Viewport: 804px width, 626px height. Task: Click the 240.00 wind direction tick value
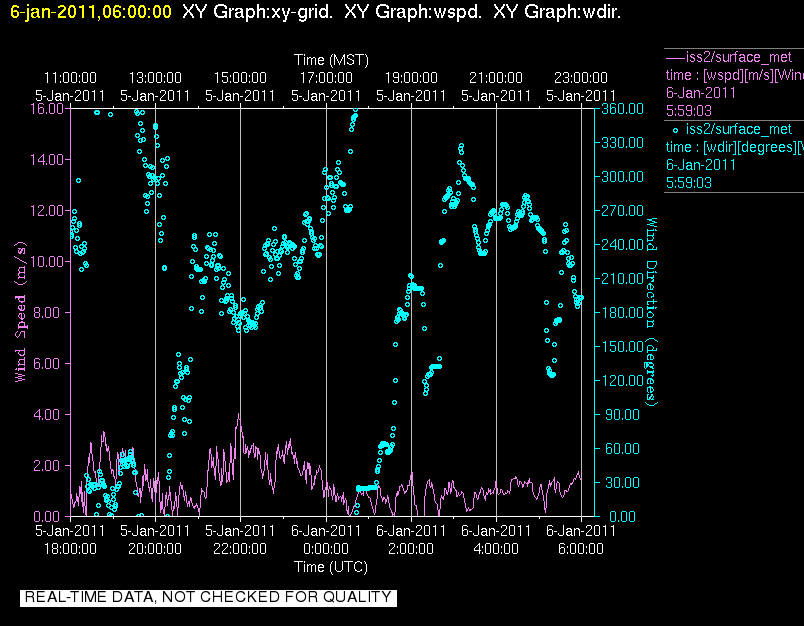tap(622, 245)
